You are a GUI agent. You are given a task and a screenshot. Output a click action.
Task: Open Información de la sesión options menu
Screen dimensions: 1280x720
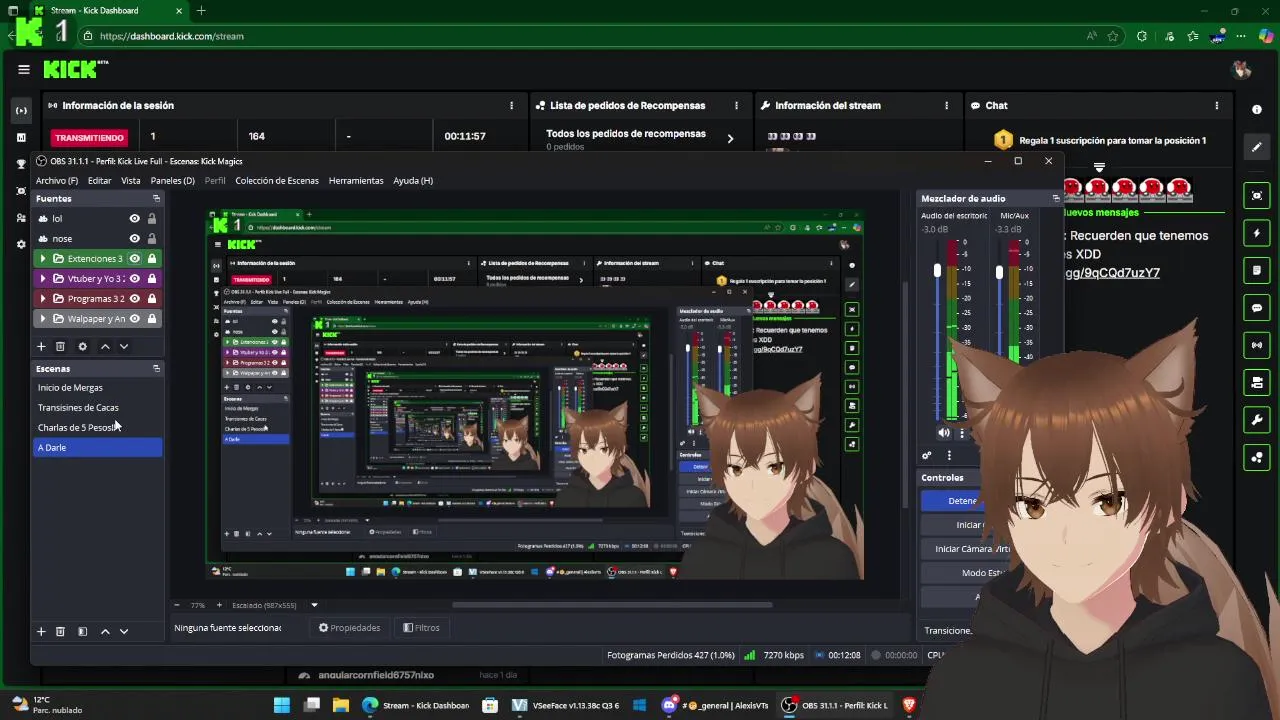tap(511, 105)
